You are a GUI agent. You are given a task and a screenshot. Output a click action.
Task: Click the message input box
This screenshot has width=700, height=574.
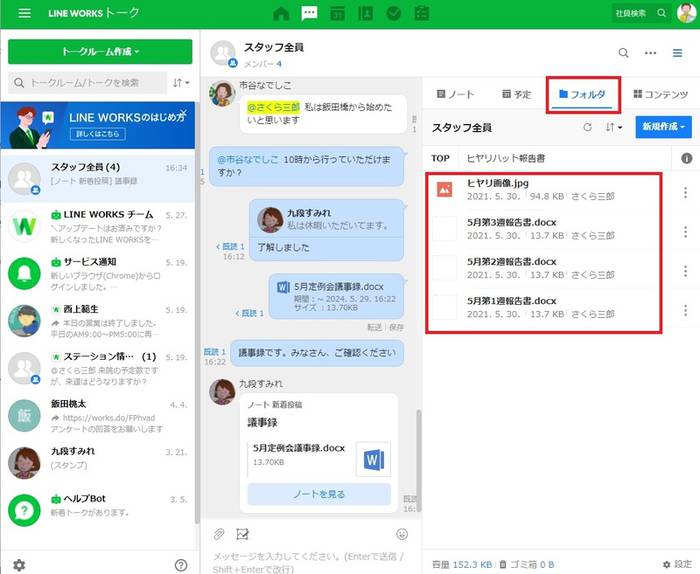click(308, 562)
